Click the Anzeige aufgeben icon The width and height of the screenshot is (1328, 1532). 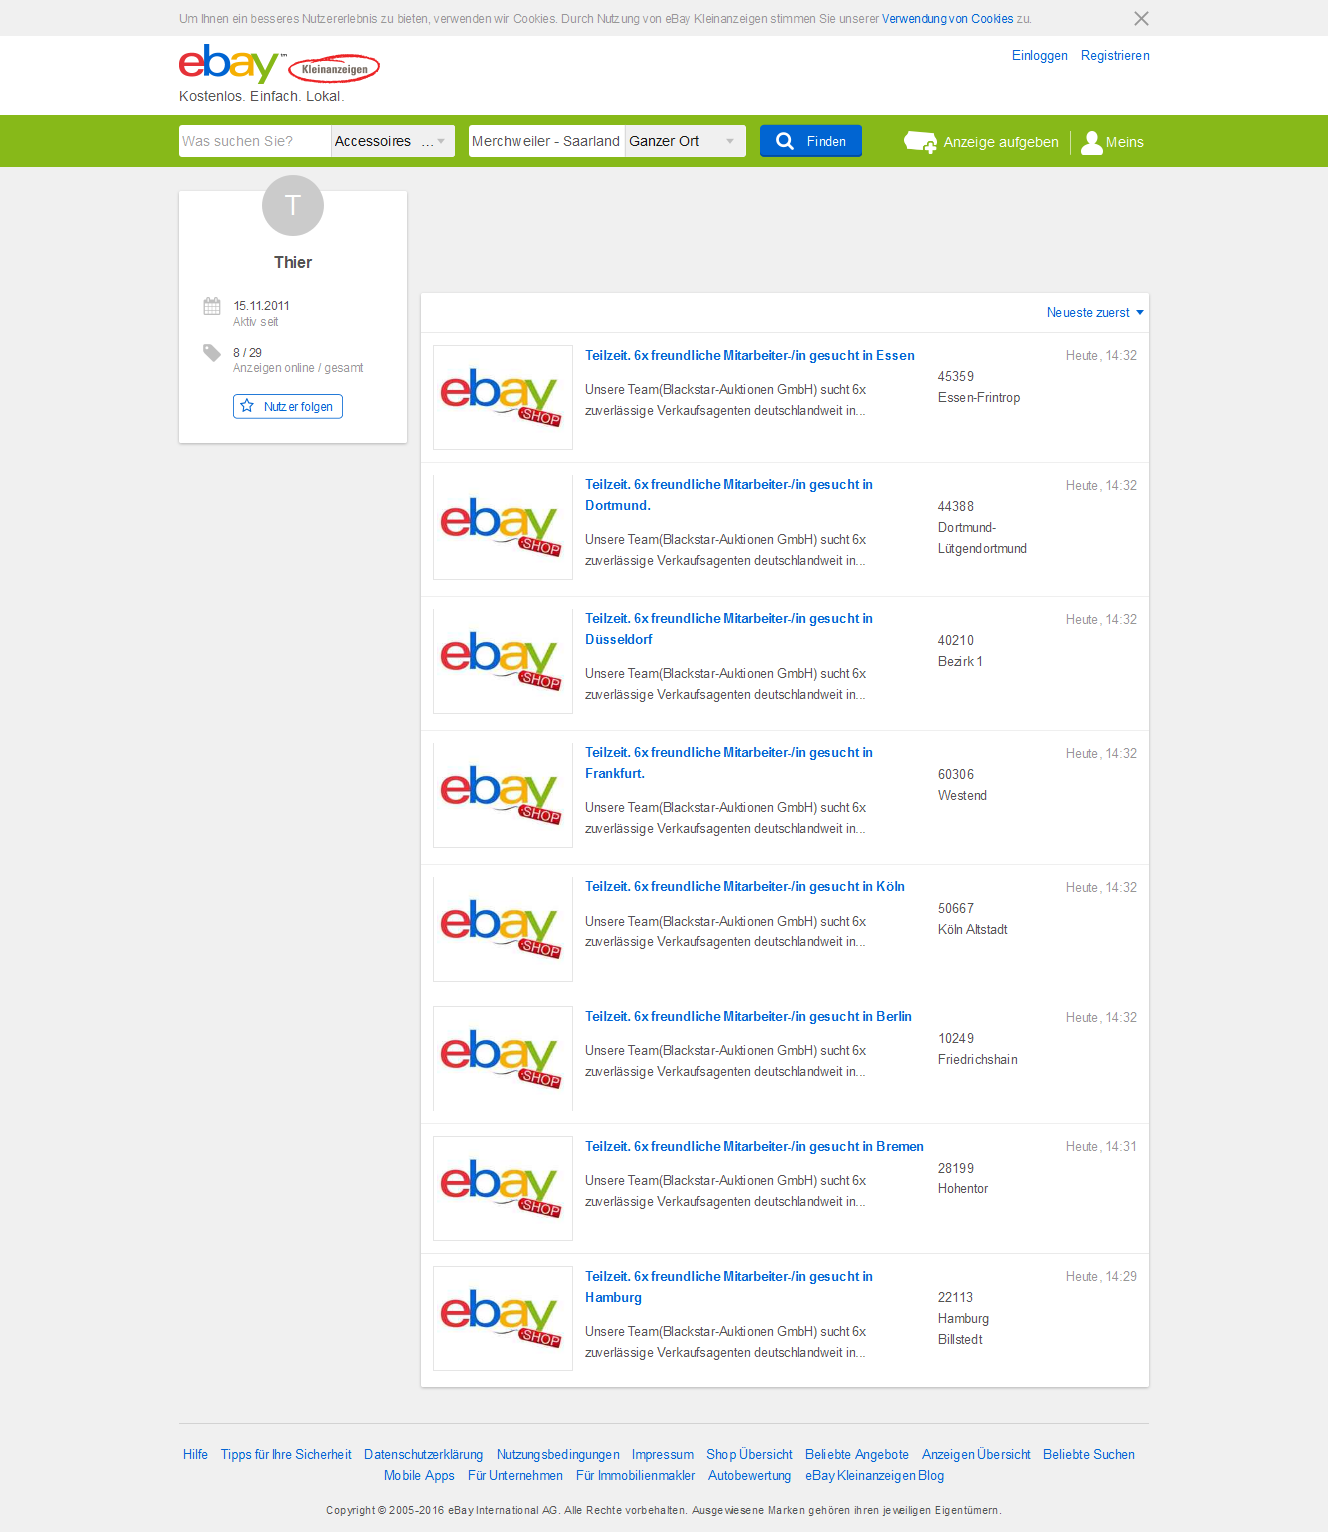coord(920,142)
